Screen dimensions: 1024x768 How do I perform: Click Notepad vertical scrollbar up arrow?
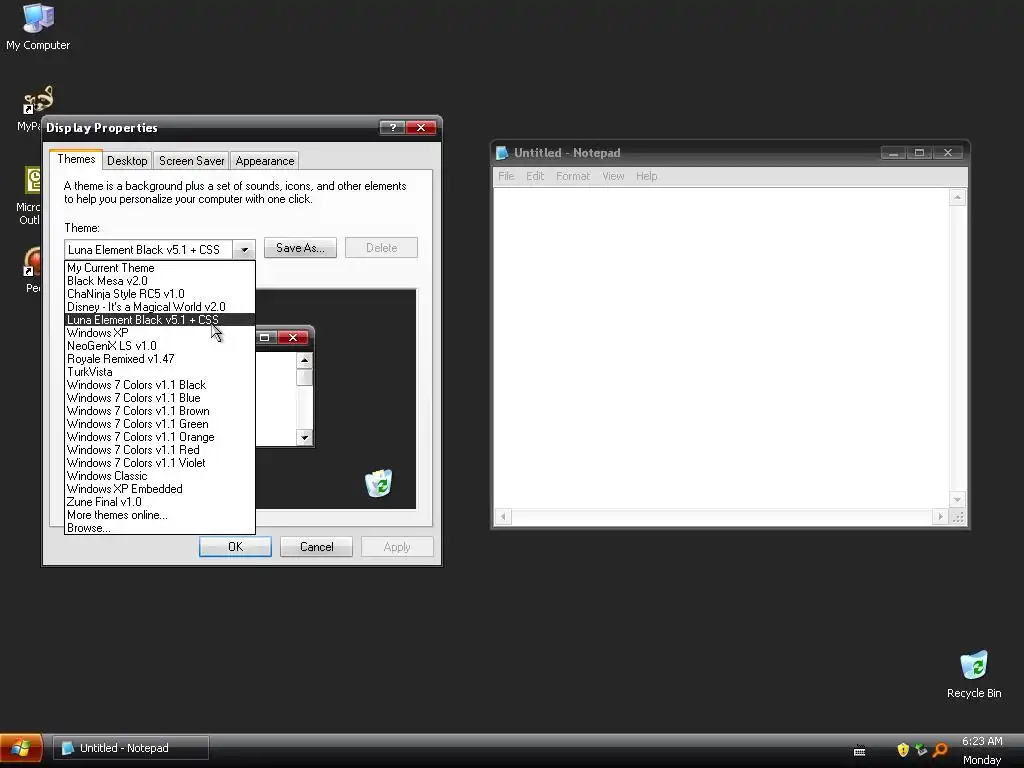coord(957,197)
